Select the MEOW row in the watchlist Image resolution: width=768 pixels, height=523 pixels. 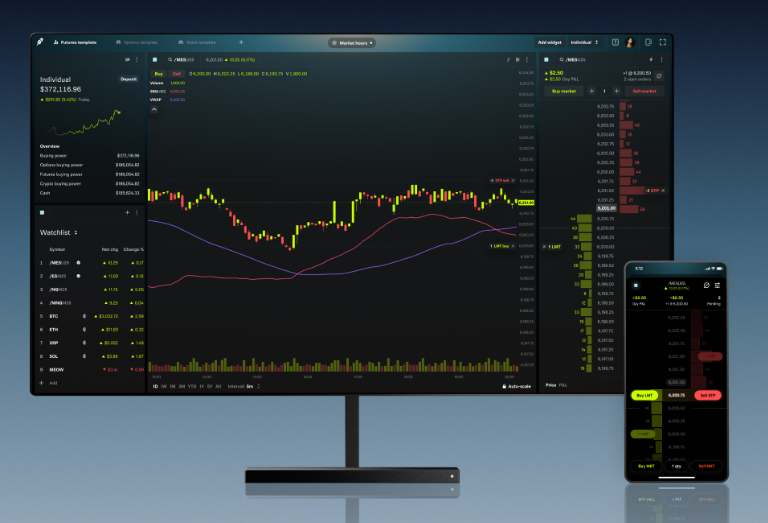pos(91,370)
